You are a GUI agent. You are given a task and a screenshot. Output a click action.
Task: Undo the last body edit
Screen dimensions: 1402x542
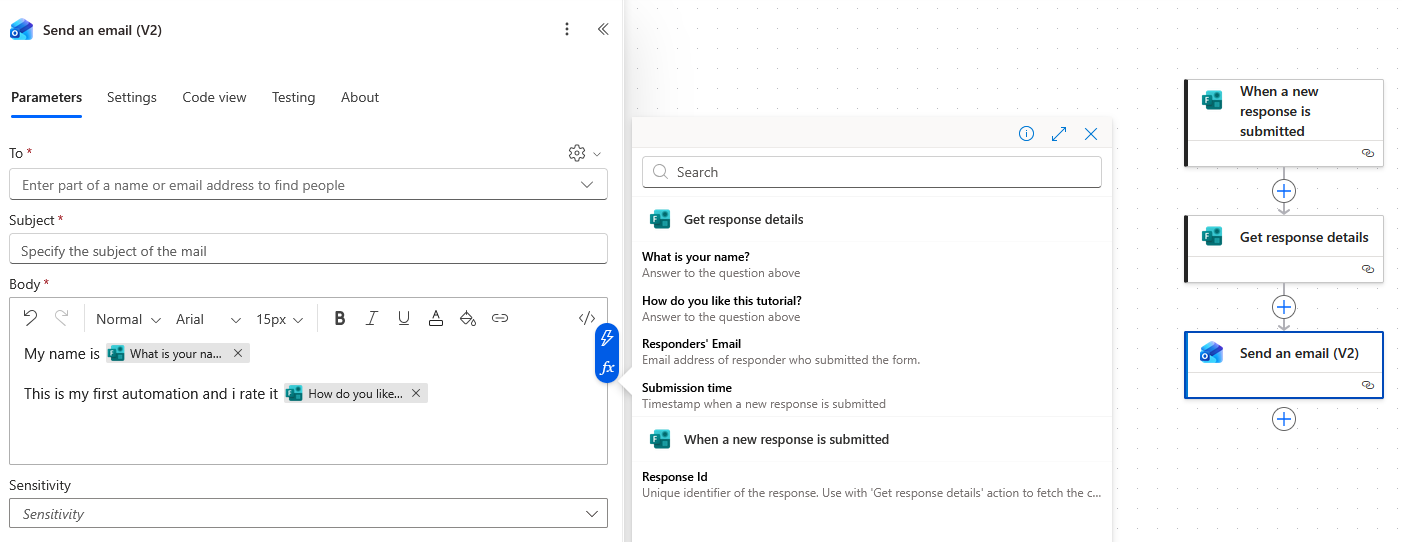coord(31,318)
